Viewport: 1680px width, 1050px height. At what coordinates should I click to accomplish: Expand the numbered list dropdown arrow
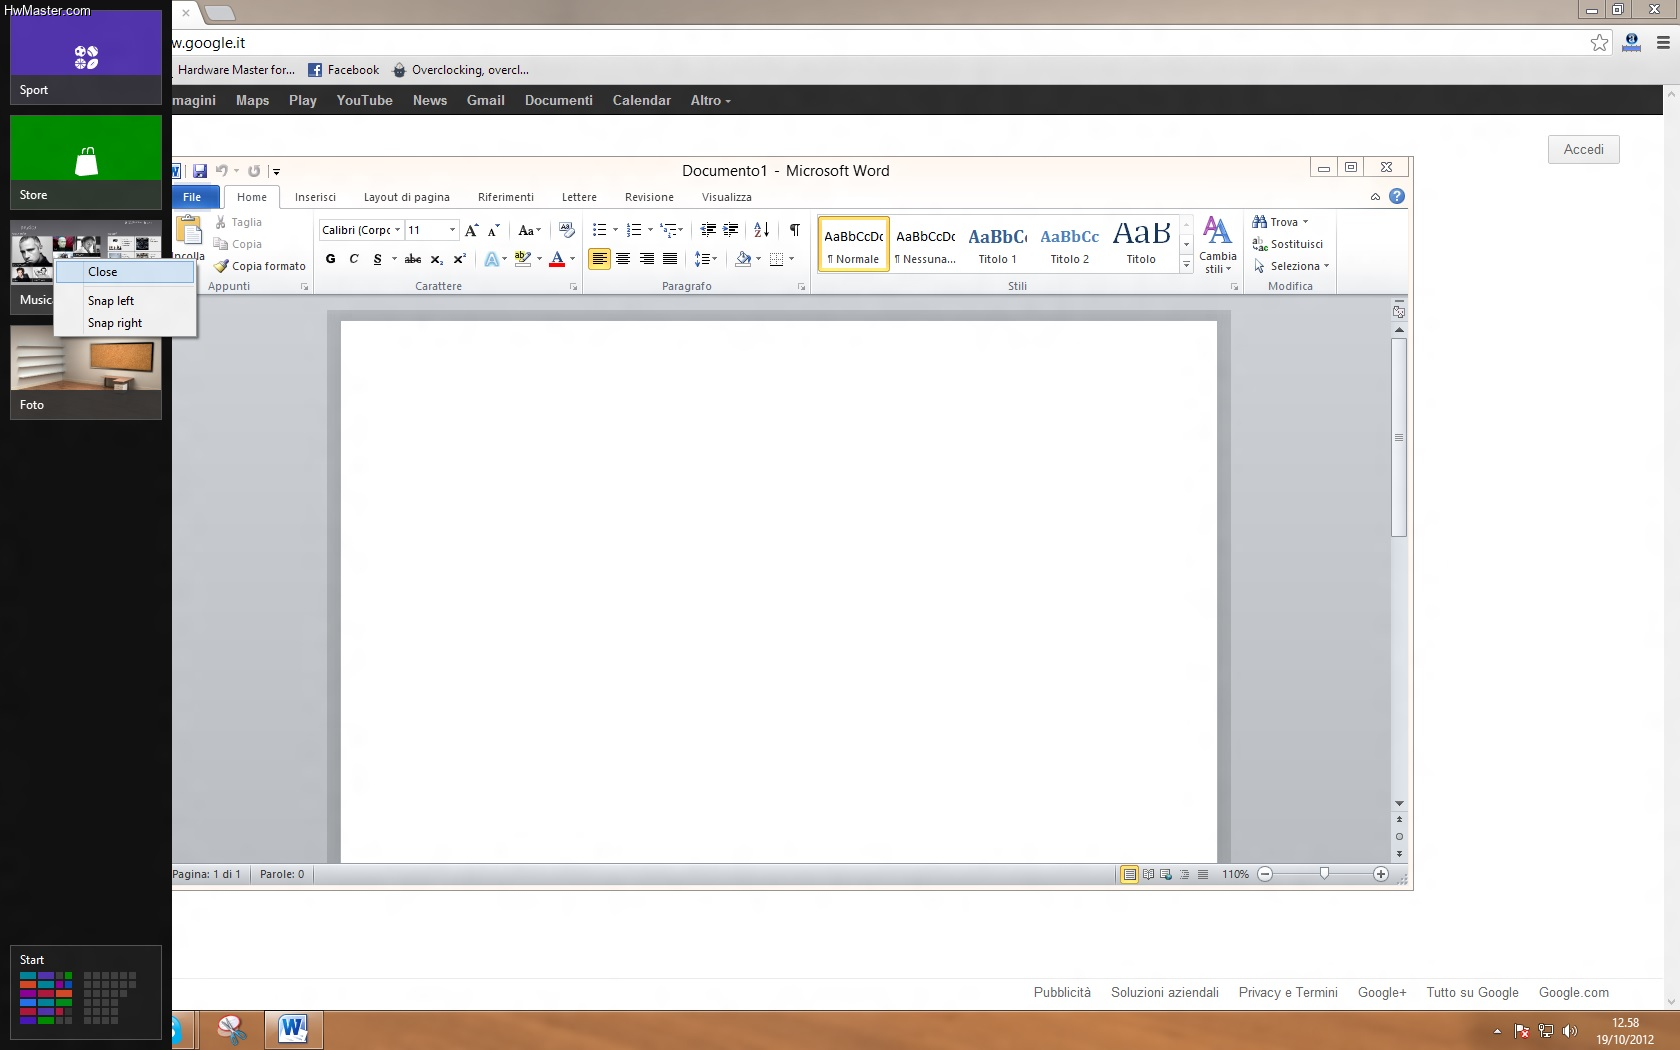[x=650, y=230]
